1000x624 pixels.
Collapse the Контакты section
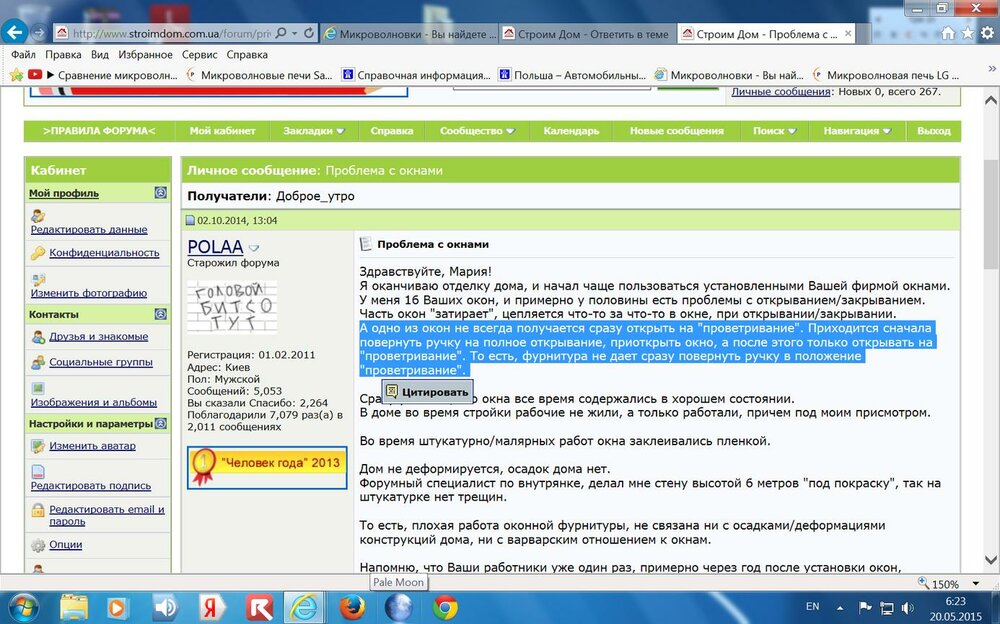161,314
